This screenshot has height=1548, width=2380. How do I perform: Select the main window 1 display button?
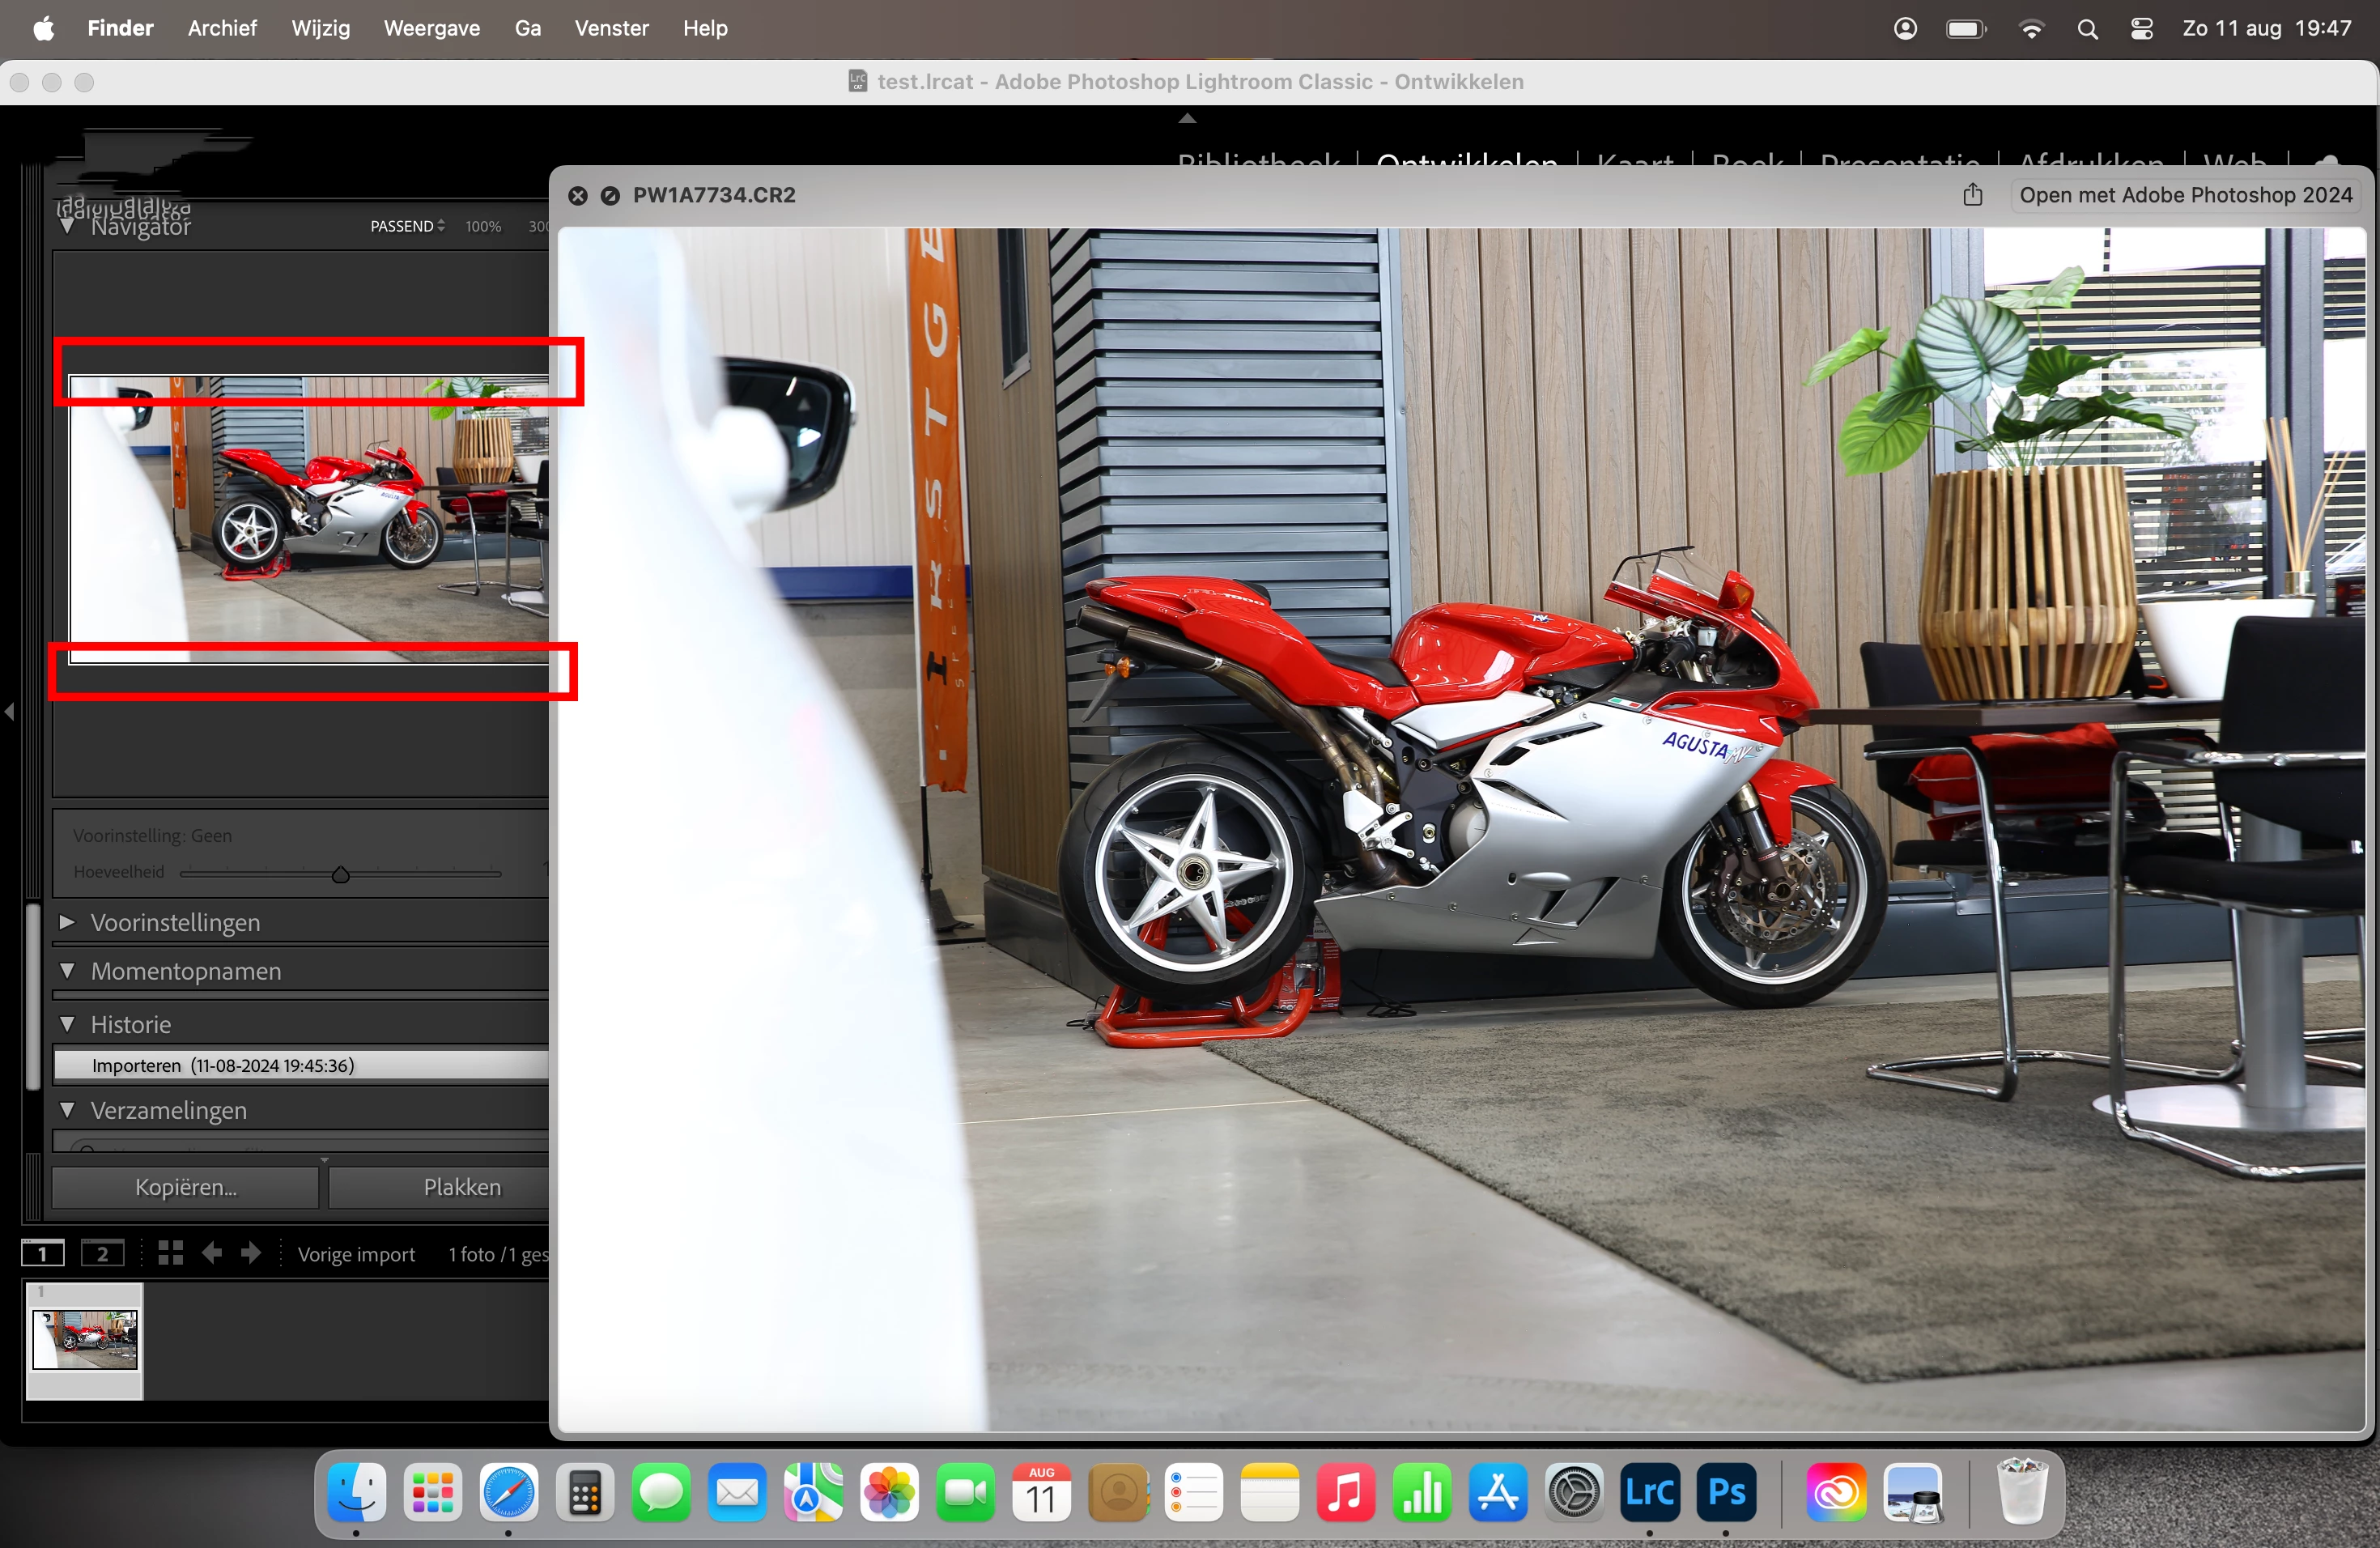pyautogui.click(x=43, y=1253)
